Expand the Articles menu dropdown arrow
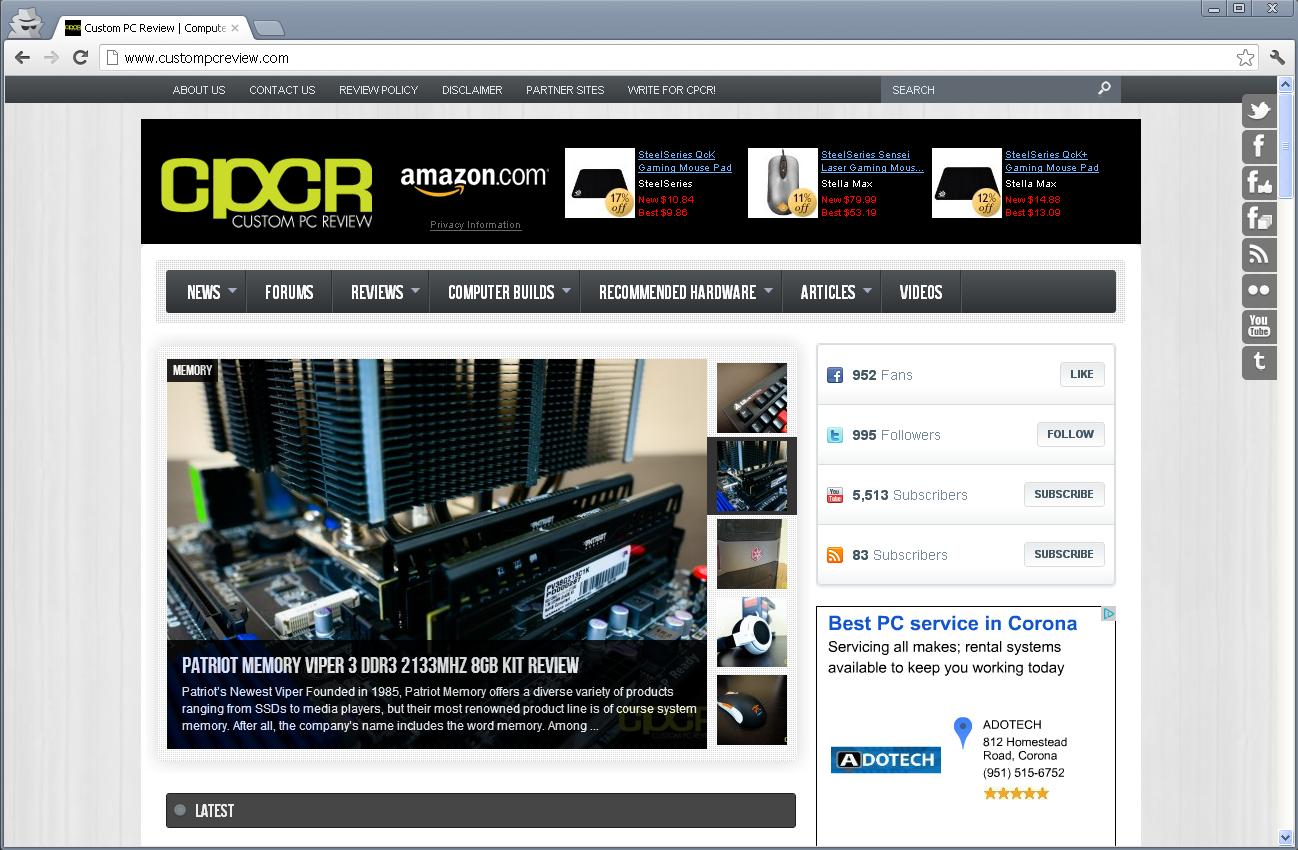1298x850 pixels. [867, 291]
